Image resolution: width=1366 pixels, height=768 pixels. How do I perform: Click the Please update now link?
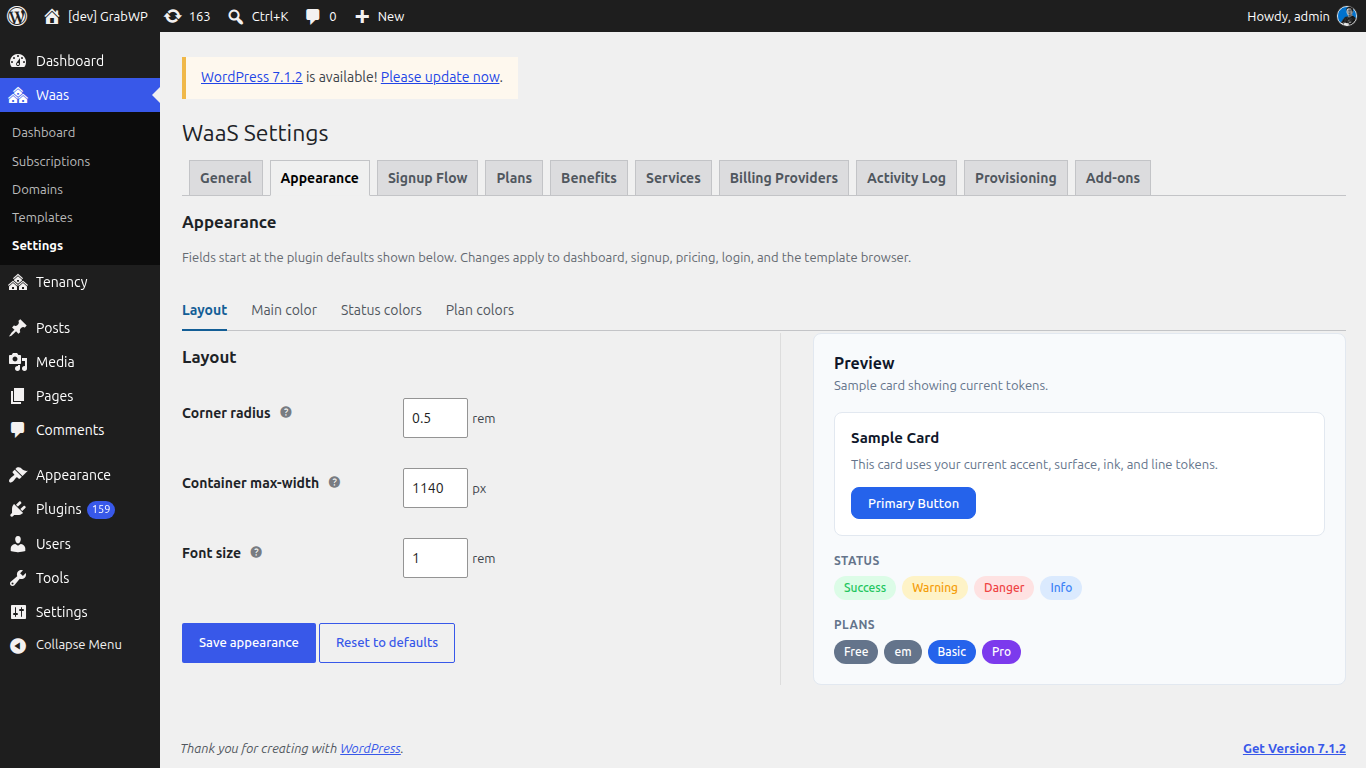point(440,77)
